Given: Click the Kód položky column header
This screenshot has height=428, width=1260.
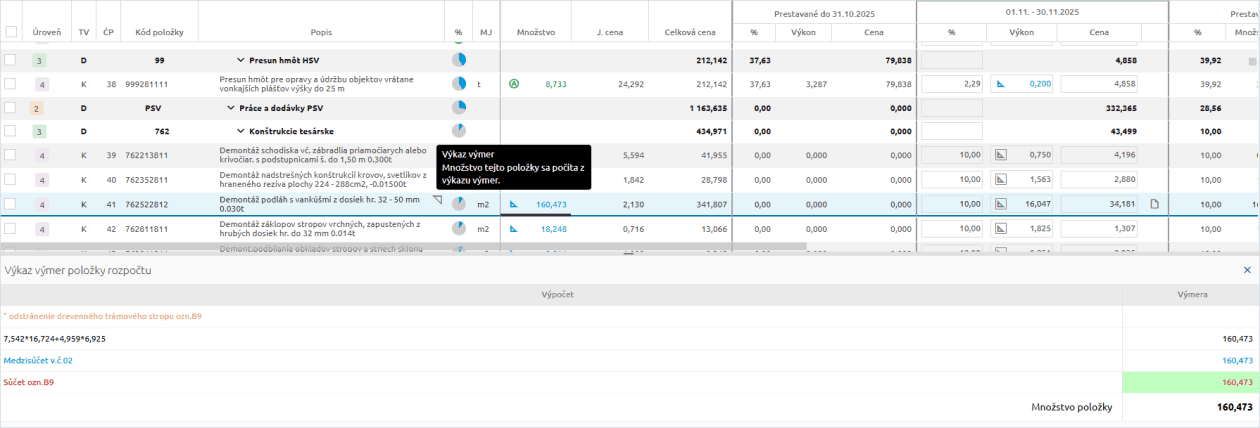Looking at the screenshot, I should click(x=160, y=33).
